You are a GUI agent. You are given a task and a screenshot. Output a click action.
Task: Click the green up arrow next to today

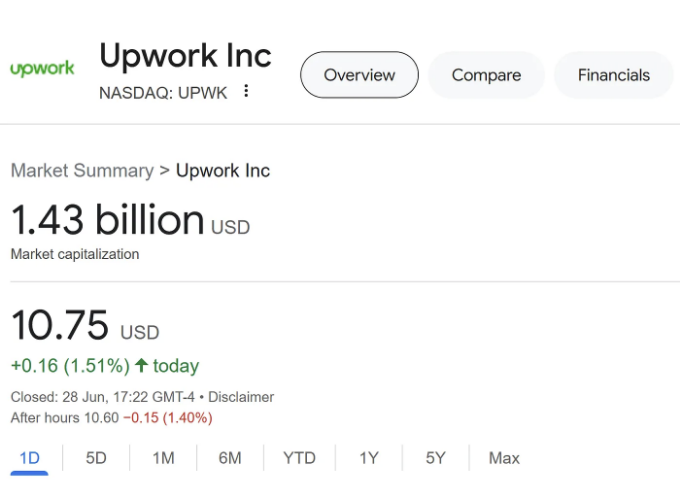[x=141, y=365]
